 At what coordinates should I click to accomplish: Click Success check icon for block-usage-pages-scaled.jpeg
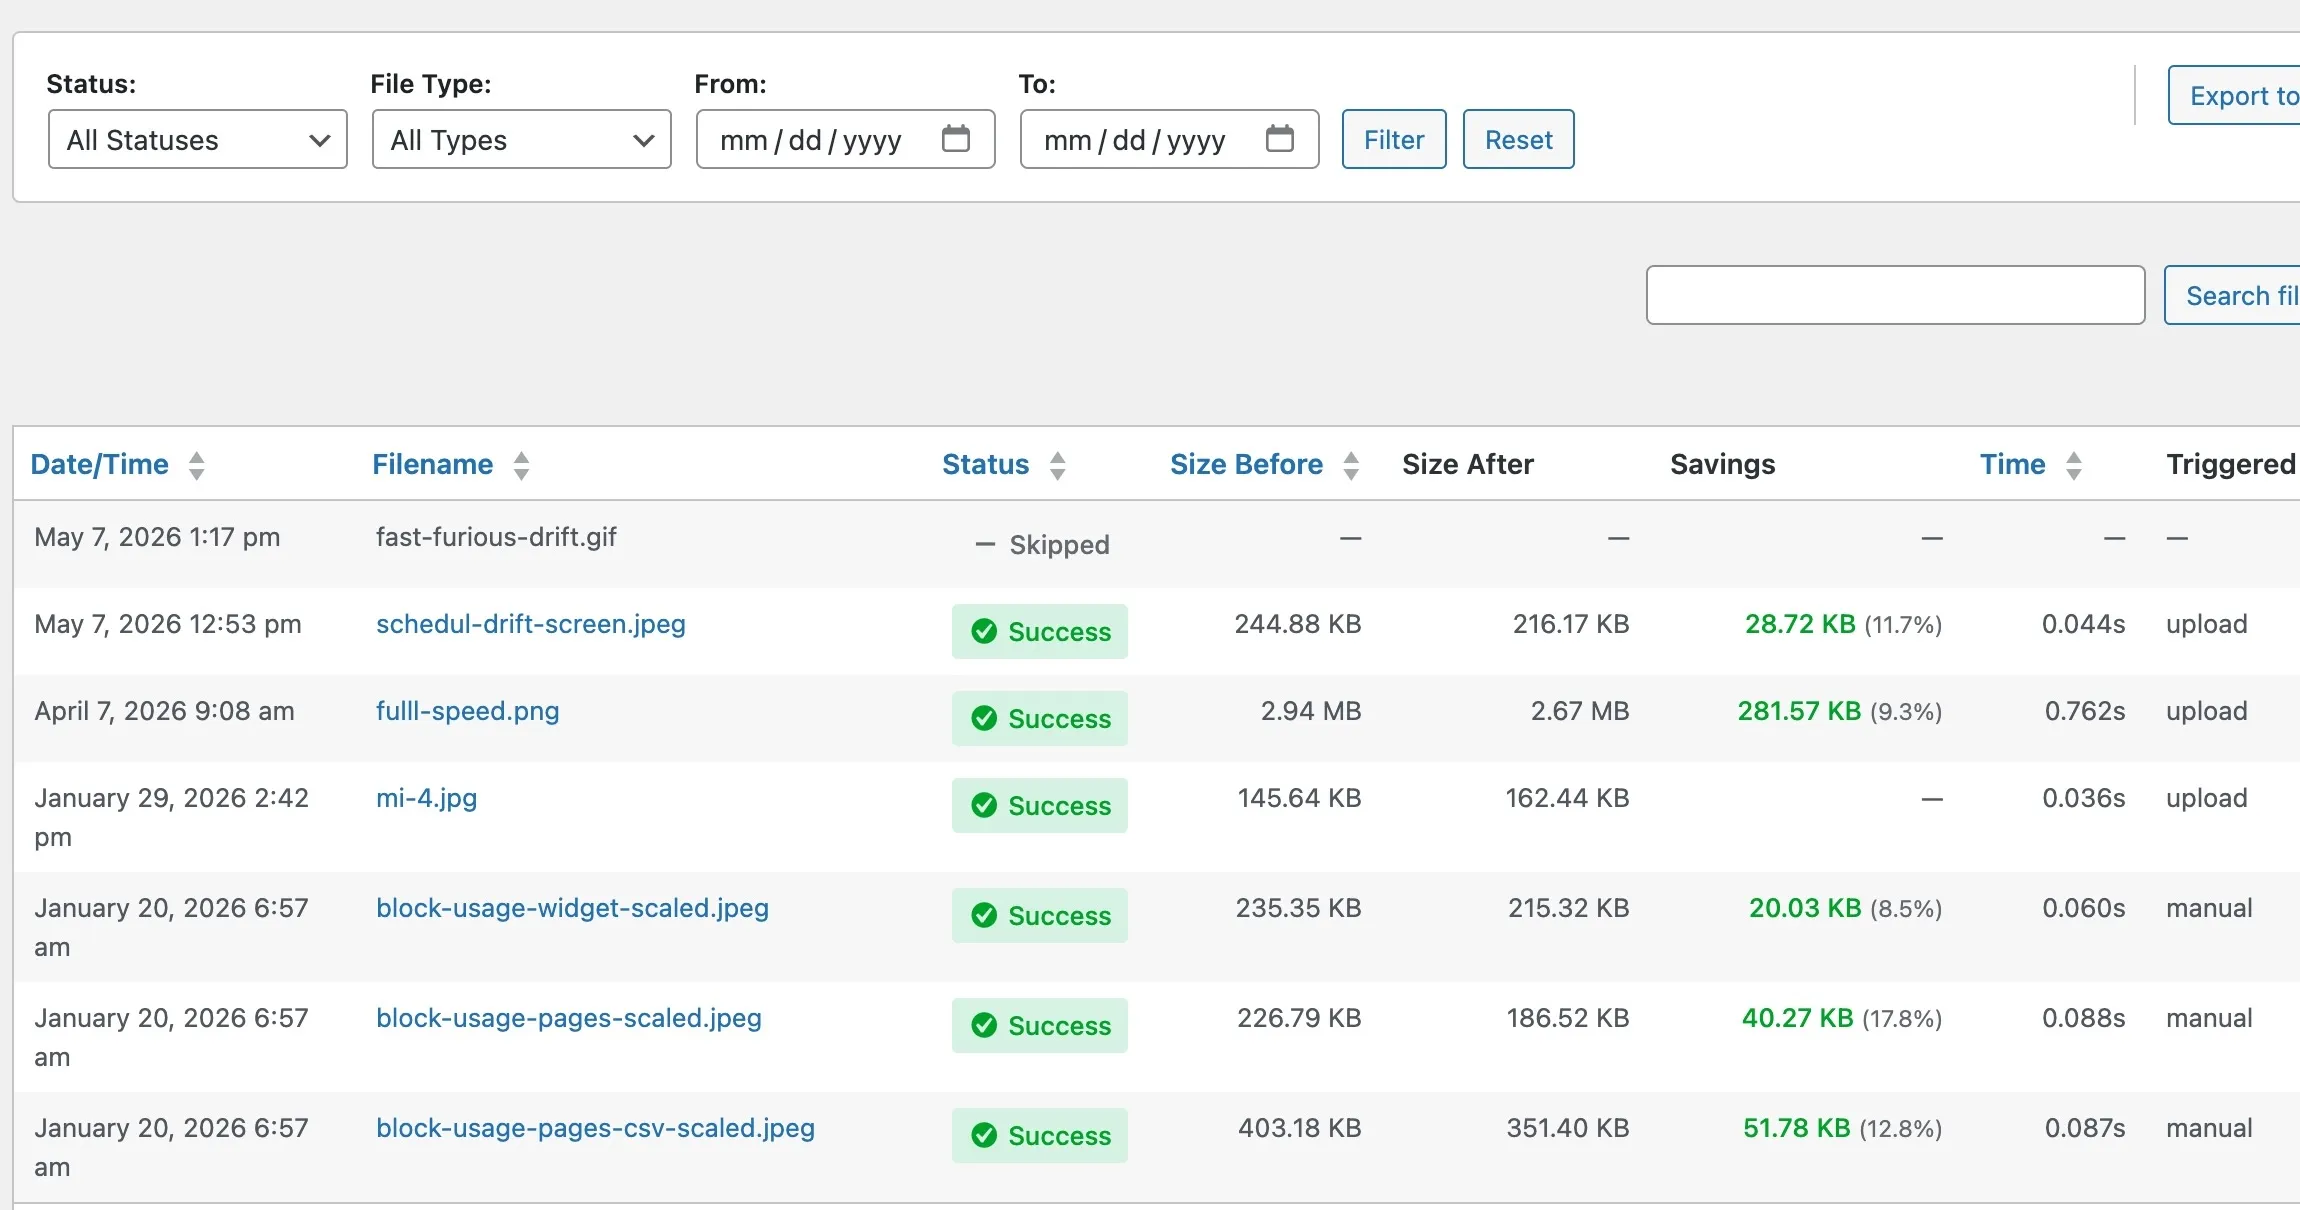[984, 1025]
